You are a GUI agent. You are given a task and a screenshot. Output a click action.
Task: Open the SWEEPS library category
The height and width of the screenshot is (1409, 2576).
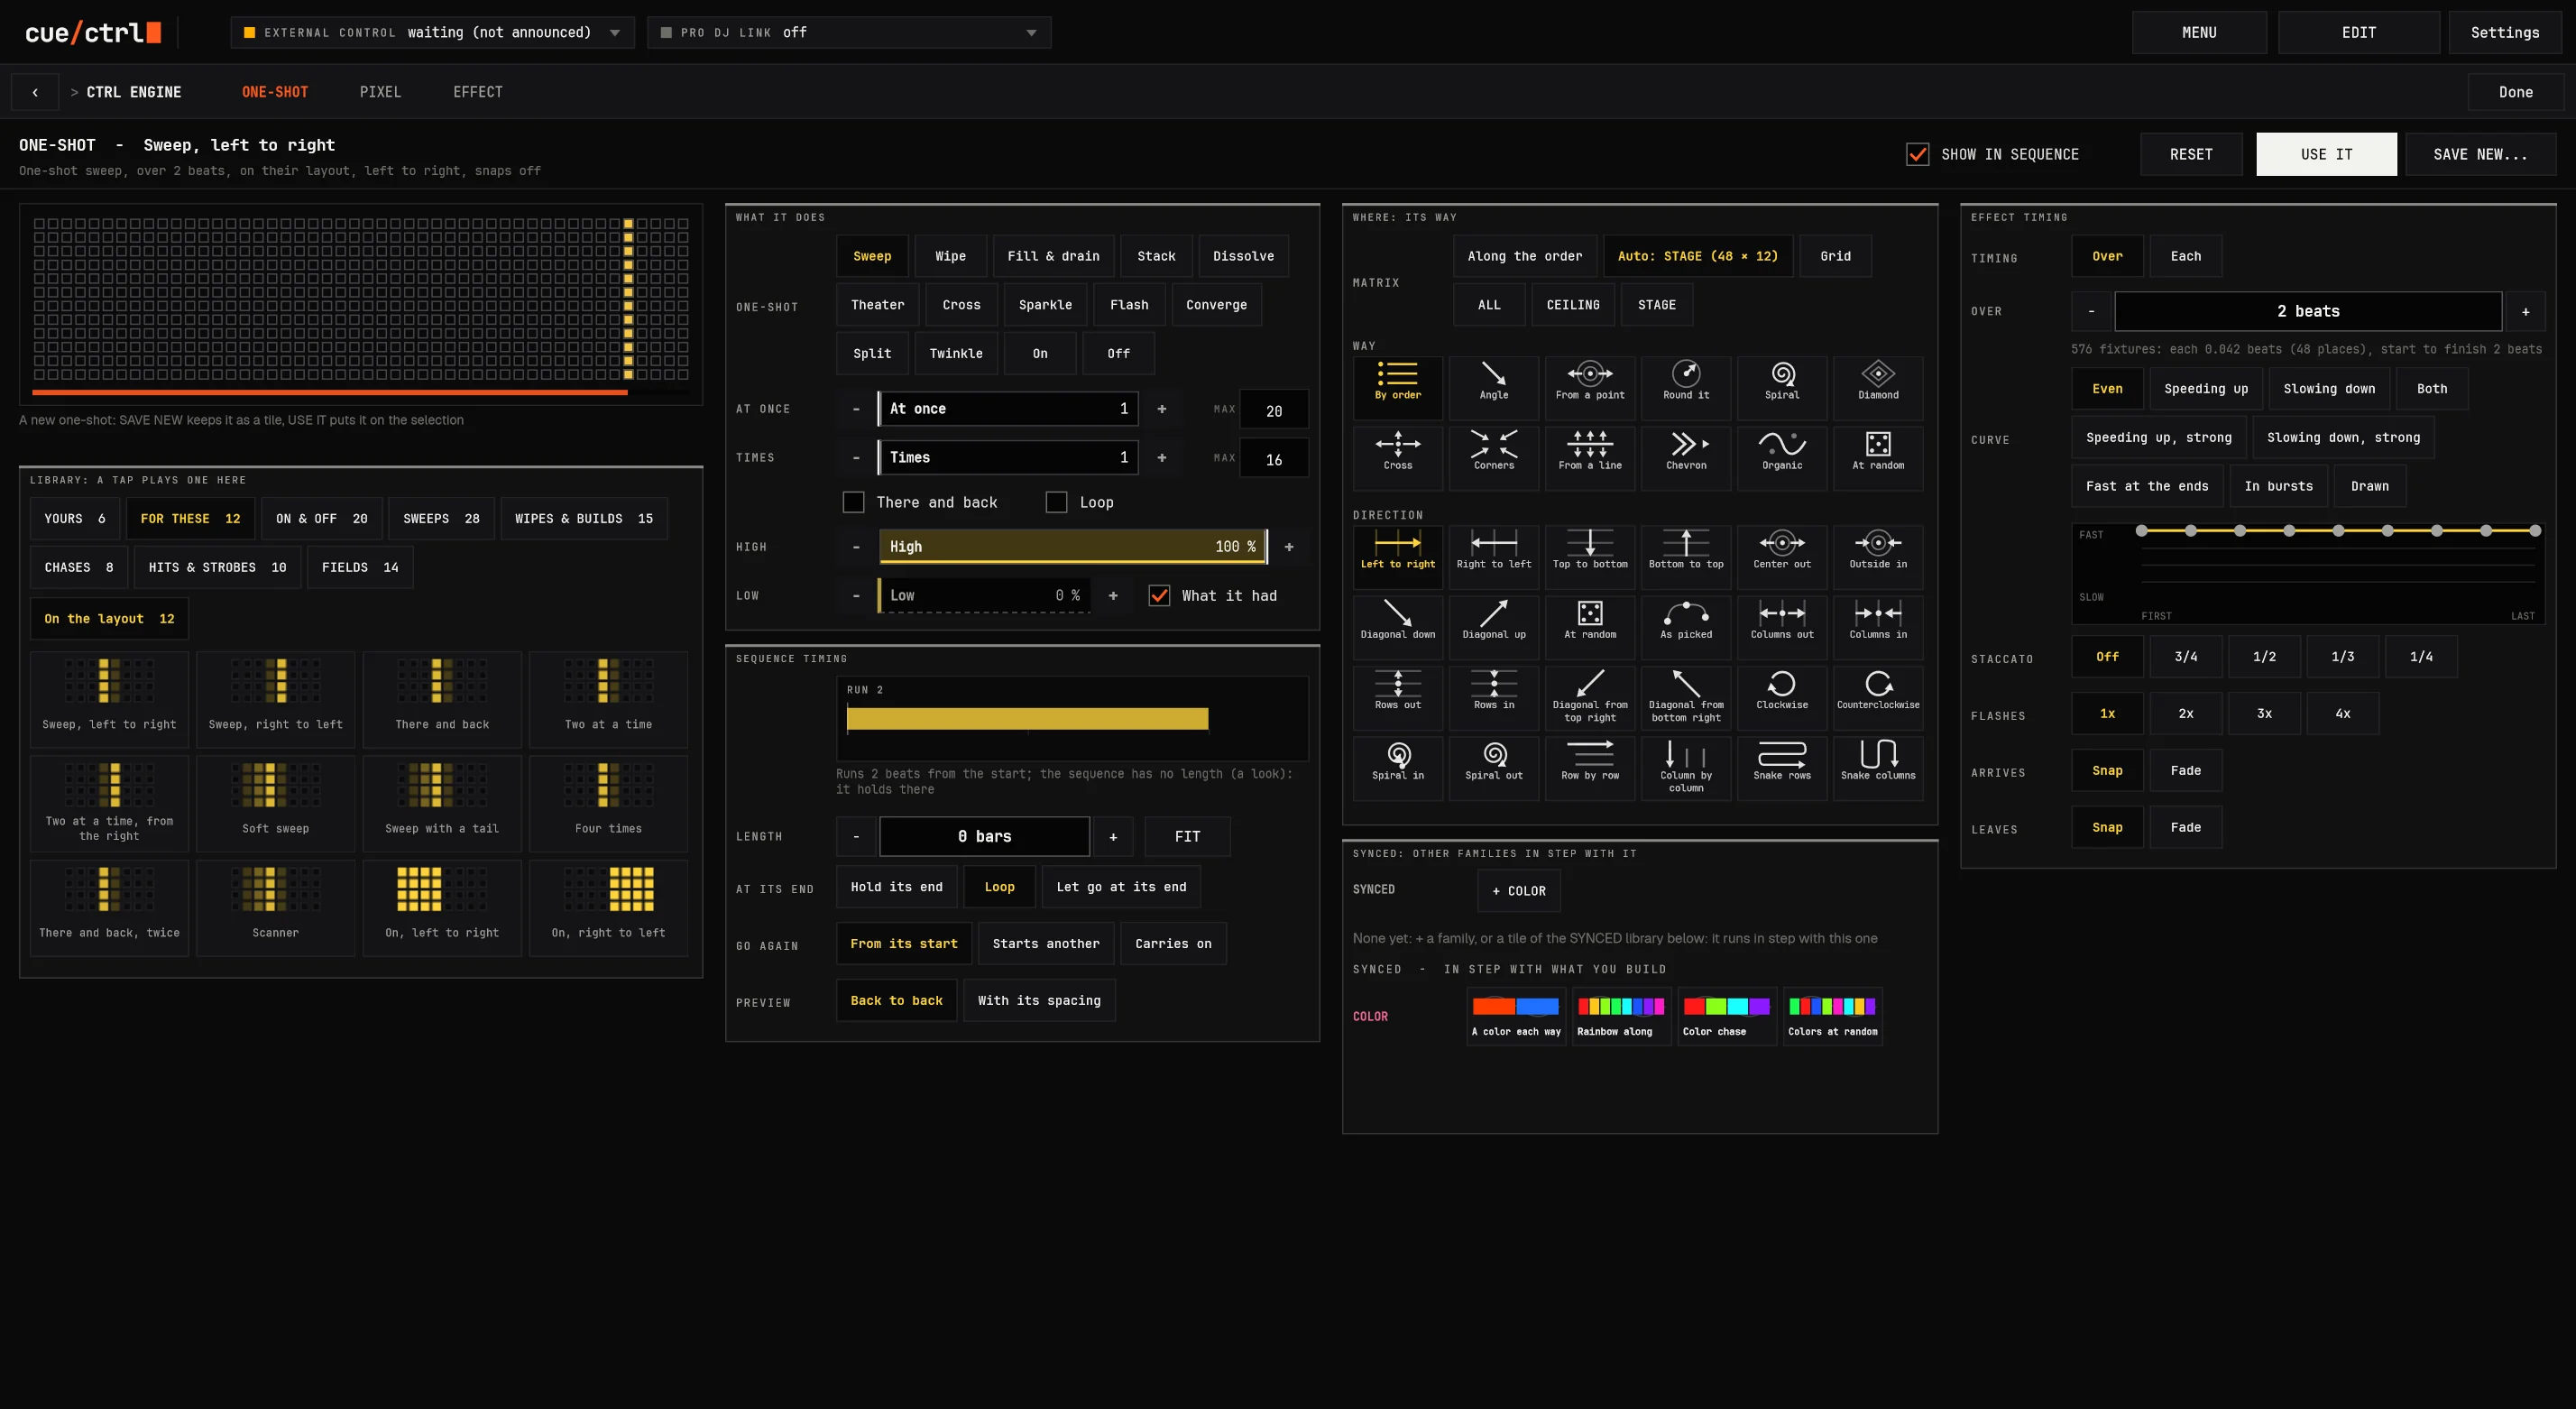pyautogui.click(x=441, y=518)
